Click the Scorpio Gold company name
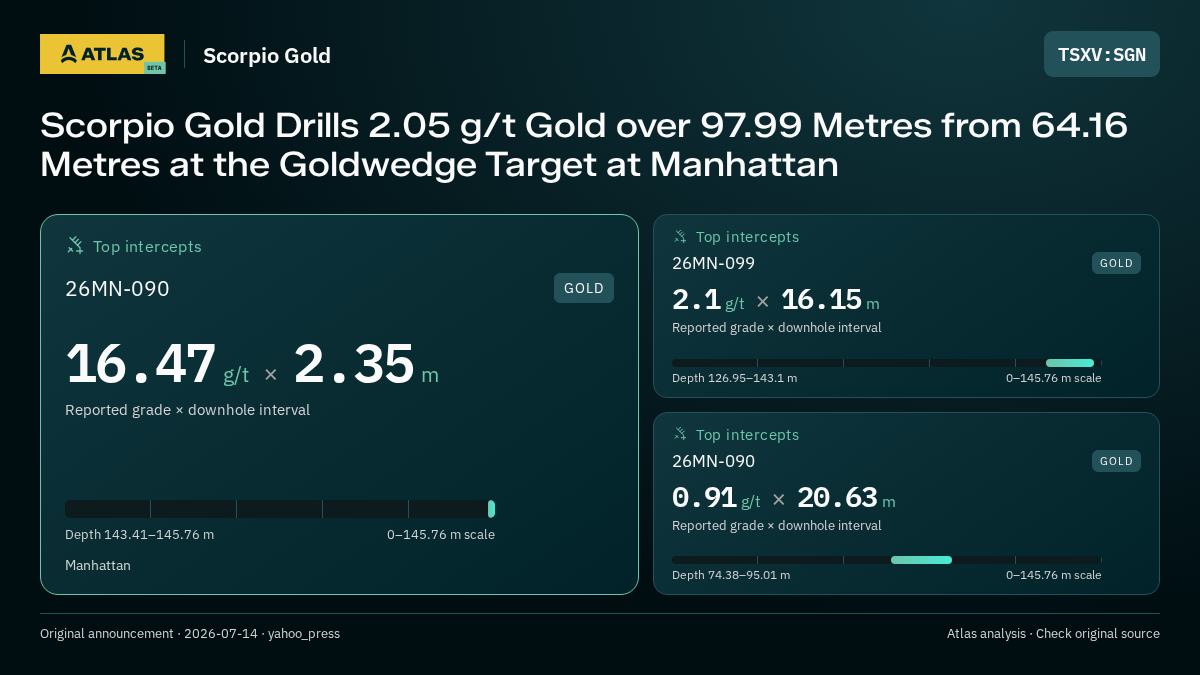 pos(267,55)
